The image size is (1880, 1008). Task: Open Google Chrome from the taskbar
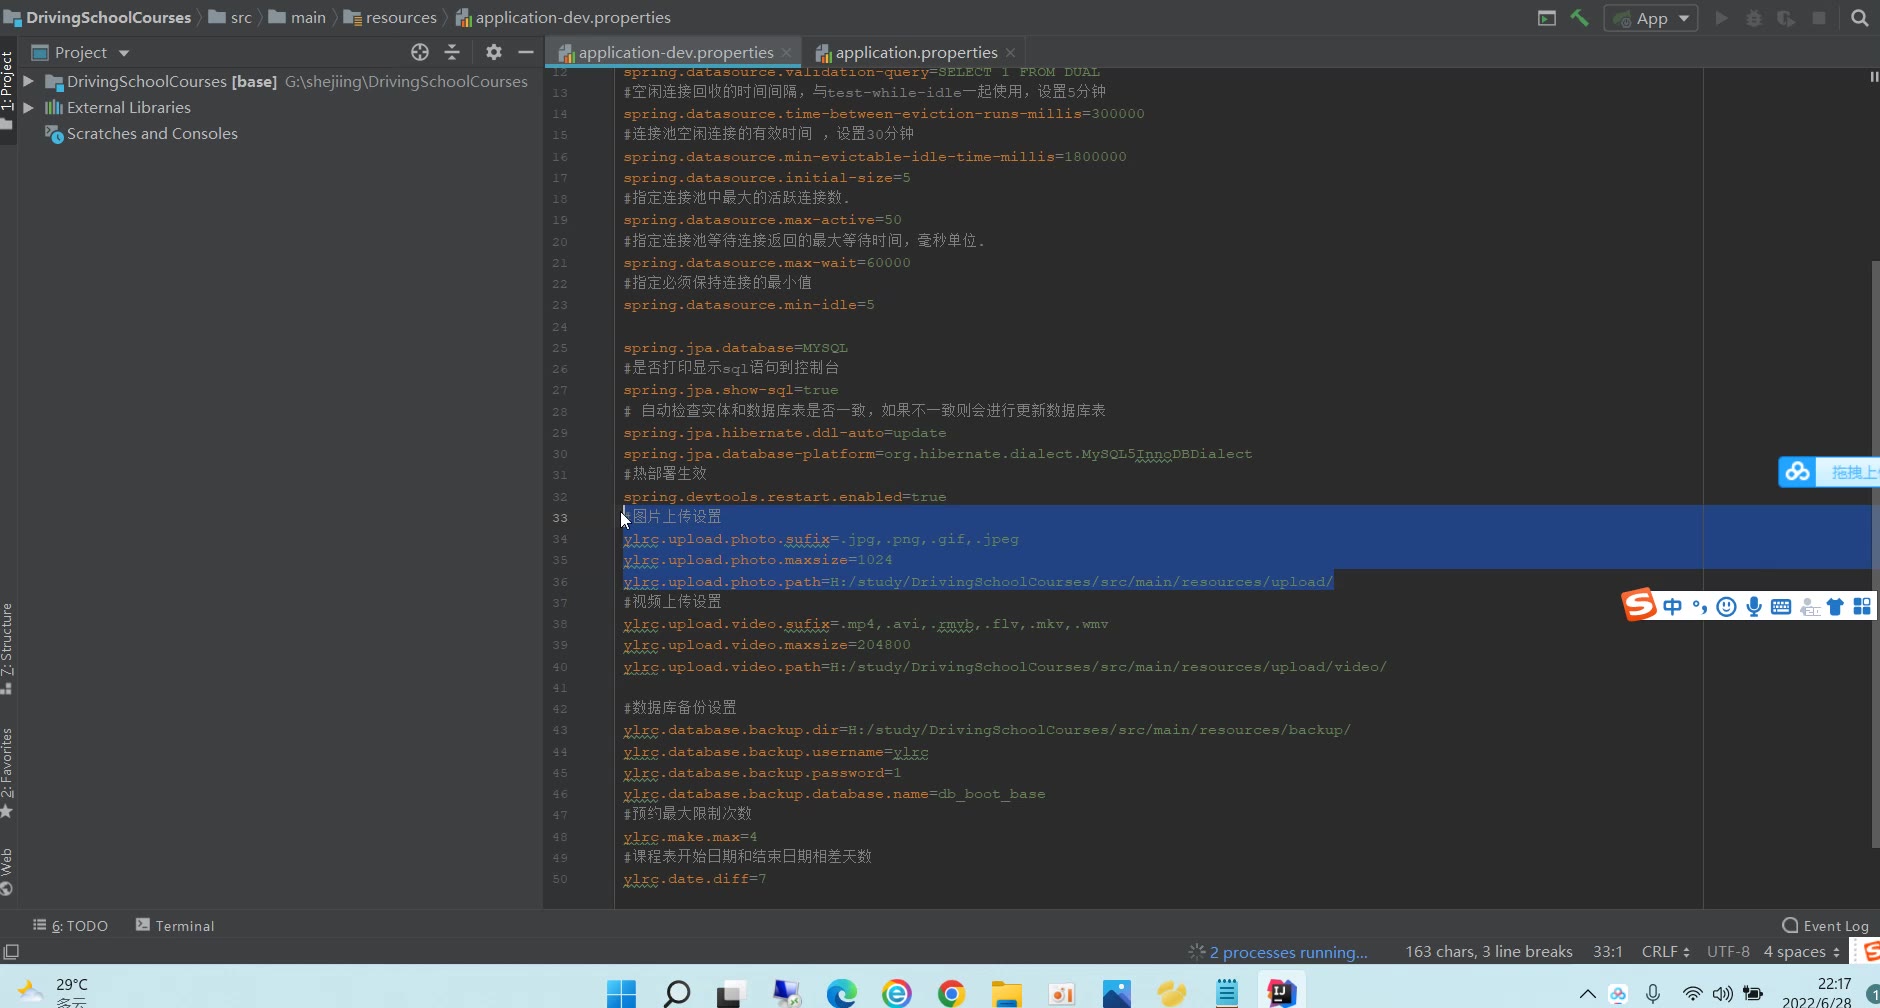click(x=951, y=993)
